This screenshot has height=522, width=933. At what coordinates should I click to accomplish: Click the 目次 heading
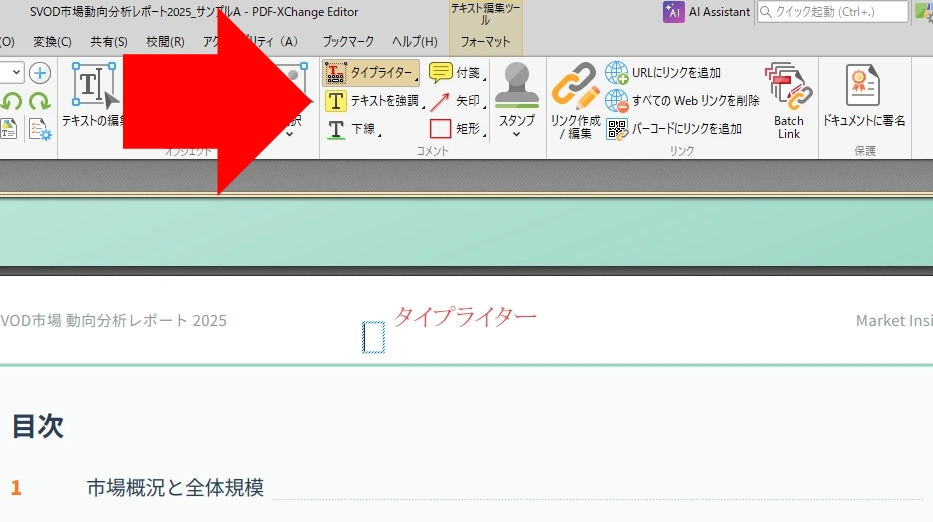[37, 426]
